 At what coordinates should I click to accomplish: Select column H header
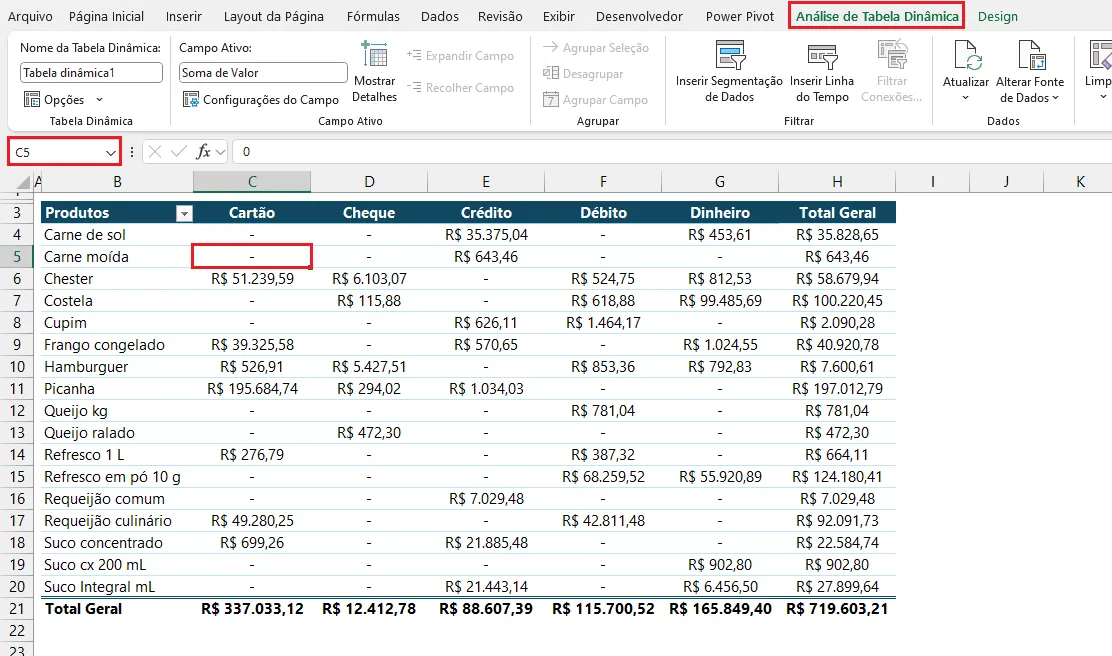tap(837, 182)
